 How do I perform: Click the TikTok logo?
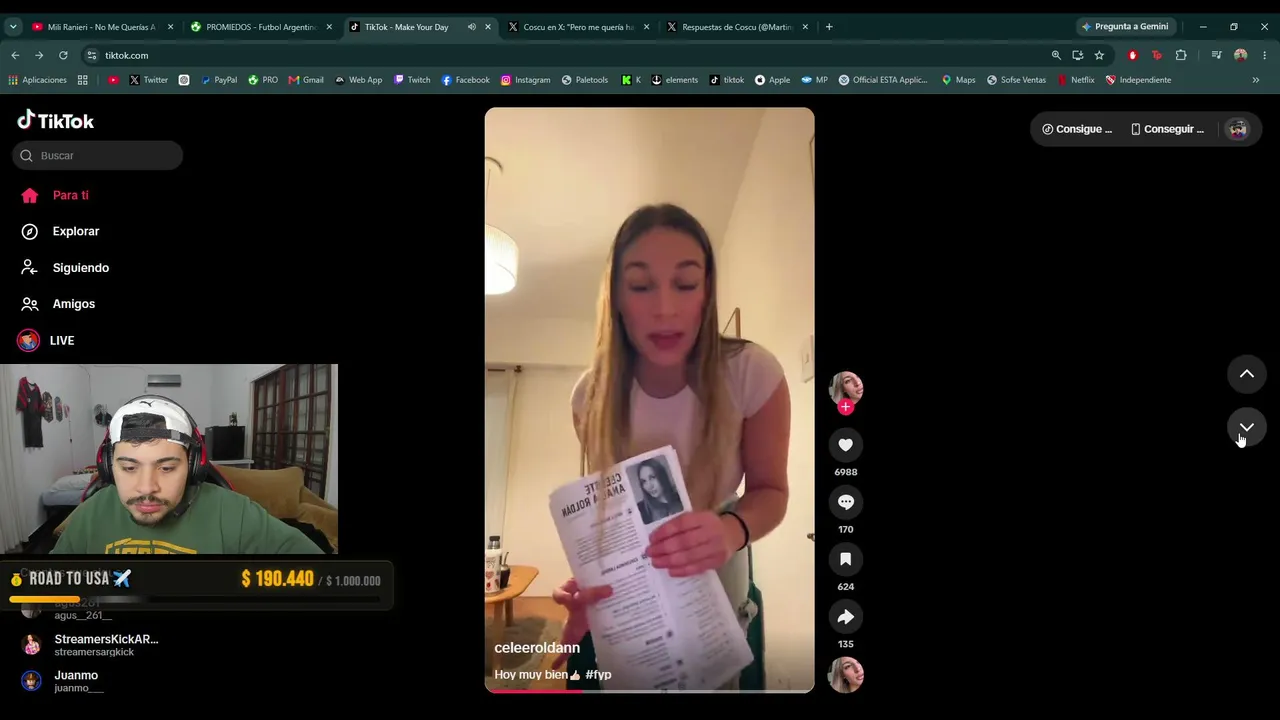tap(56, 120)
